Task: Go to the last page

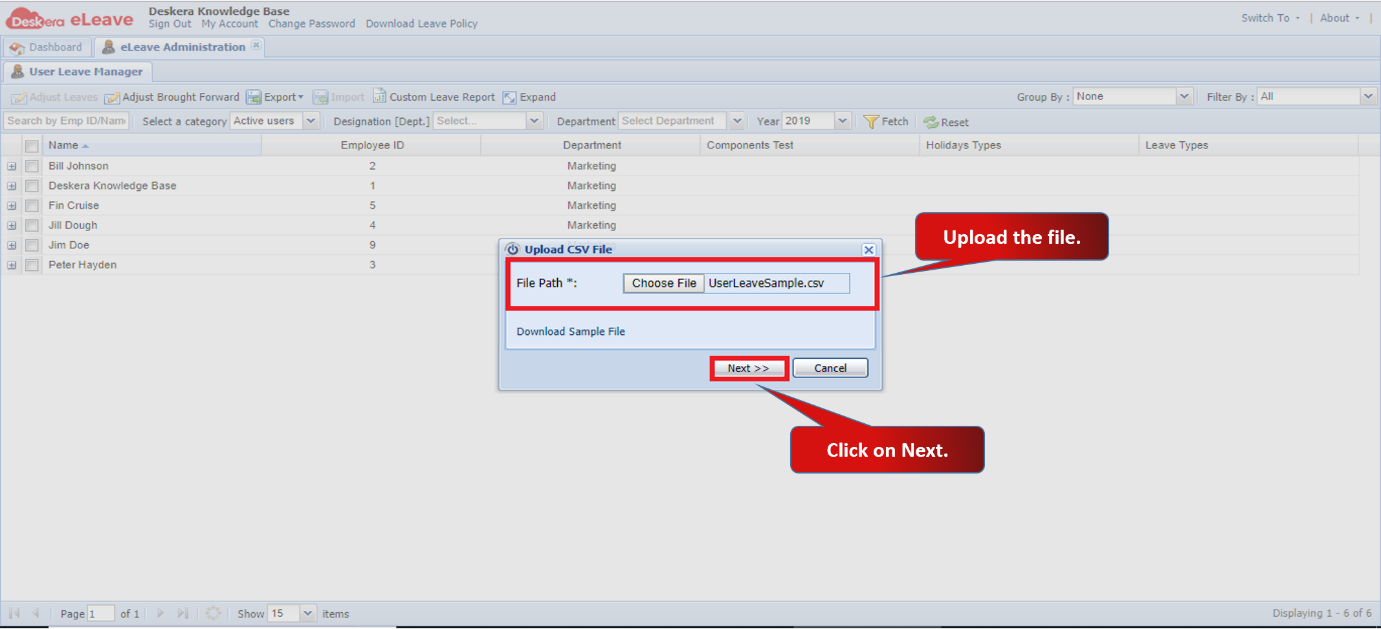Action: [x=183, y=613]
